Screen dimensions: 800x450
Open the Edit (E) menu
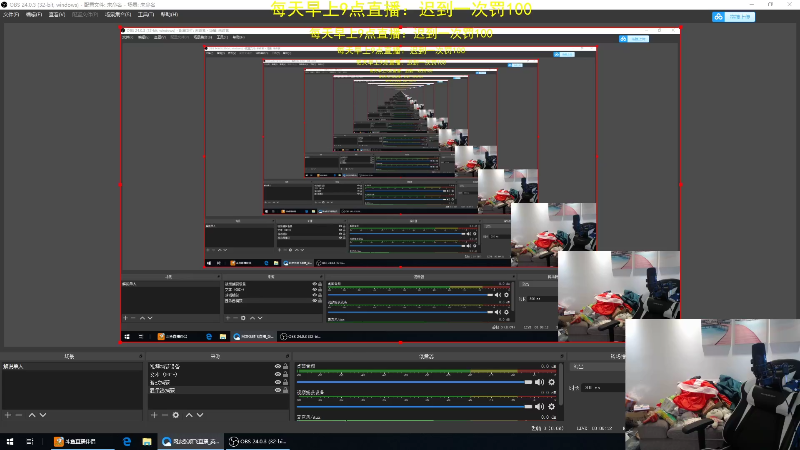click(x=34, y=15)
